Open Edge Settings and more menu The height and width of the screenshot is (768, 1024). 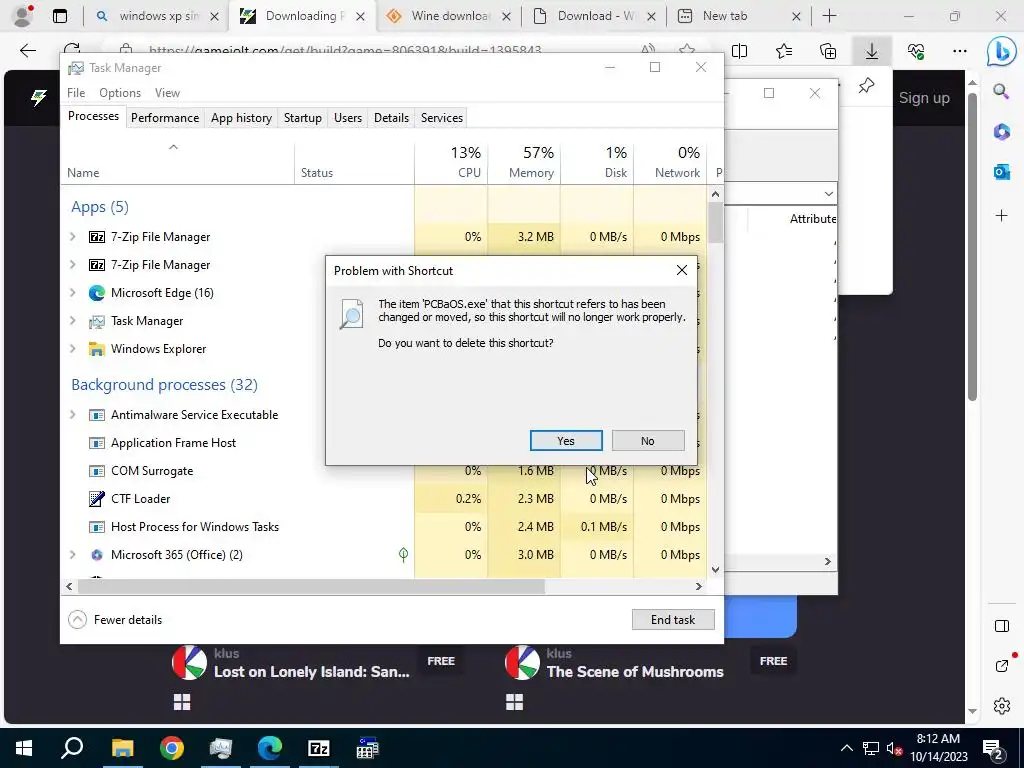[x=959, y=51]
